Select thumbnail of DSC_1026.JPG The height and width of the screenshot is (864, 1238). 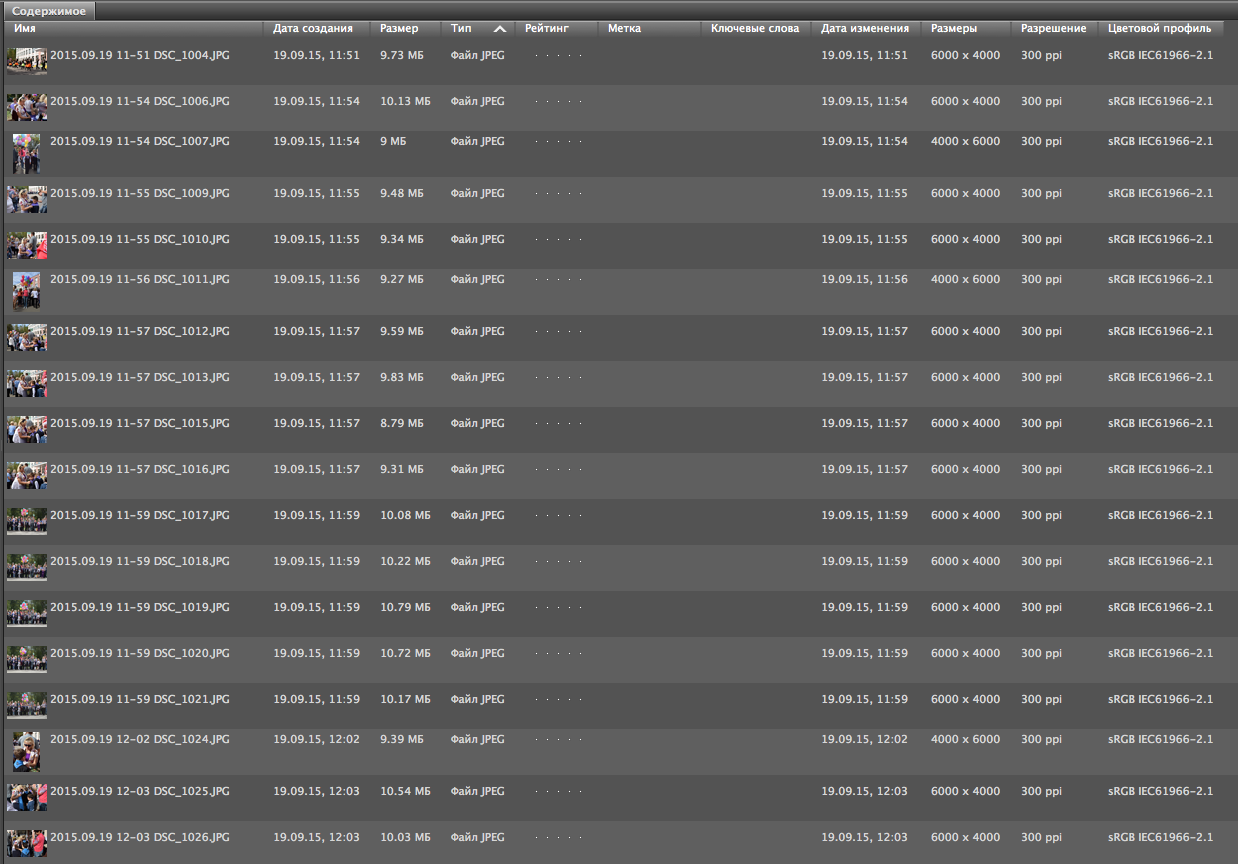click(27, 842)
